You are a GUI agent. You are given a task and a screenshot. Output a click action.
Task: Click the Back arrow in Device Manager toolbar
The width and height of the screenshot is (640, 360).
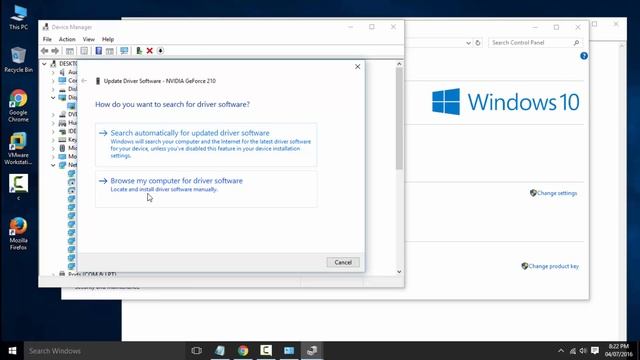coord(44,51)
